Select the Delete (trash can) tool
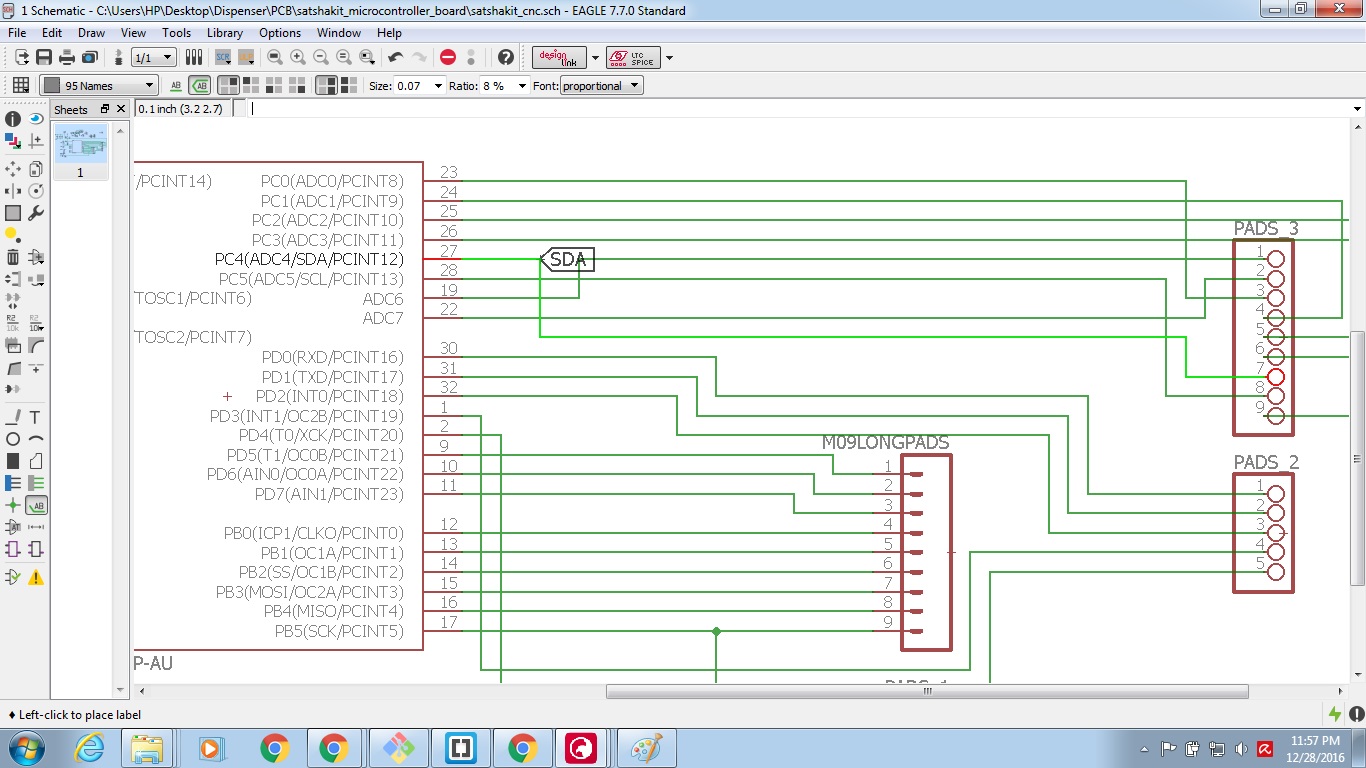1366x768 pixels. coord(13,257)
